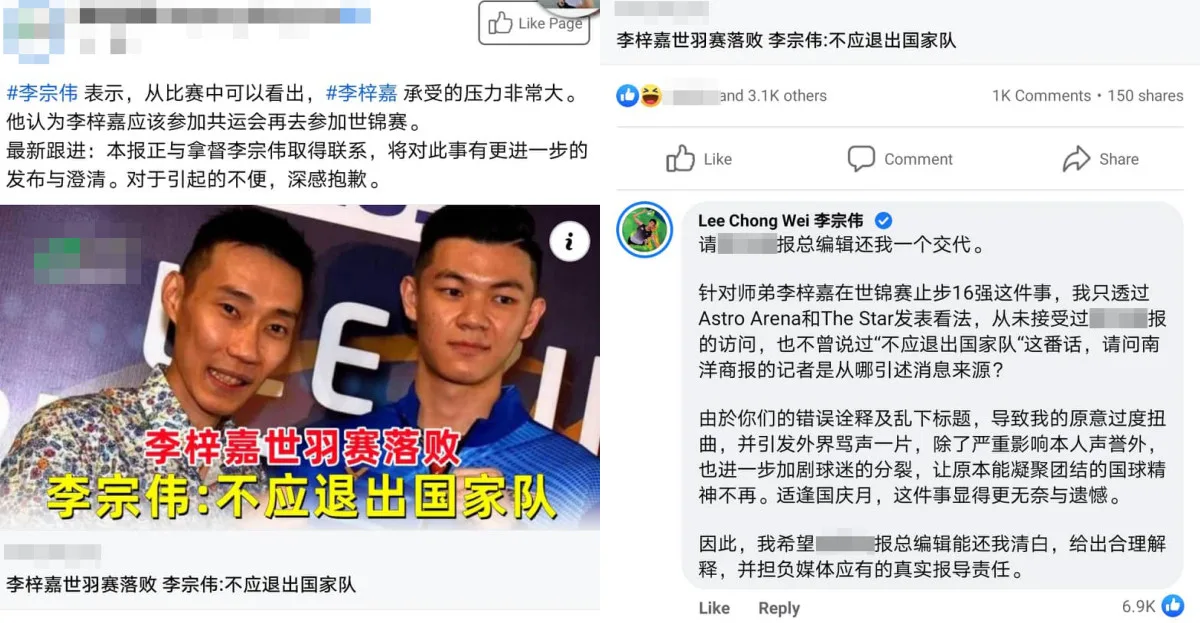Open the info icon on the photo

tap(569, 240)
